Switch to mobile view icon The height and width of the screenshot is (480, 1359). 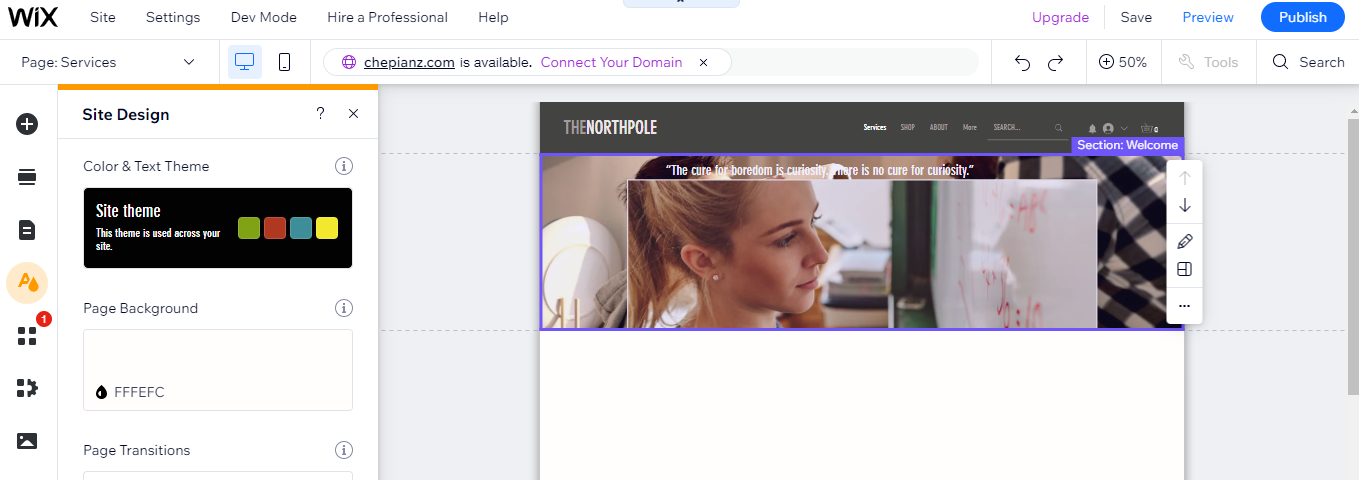click(x=284, y=62)
